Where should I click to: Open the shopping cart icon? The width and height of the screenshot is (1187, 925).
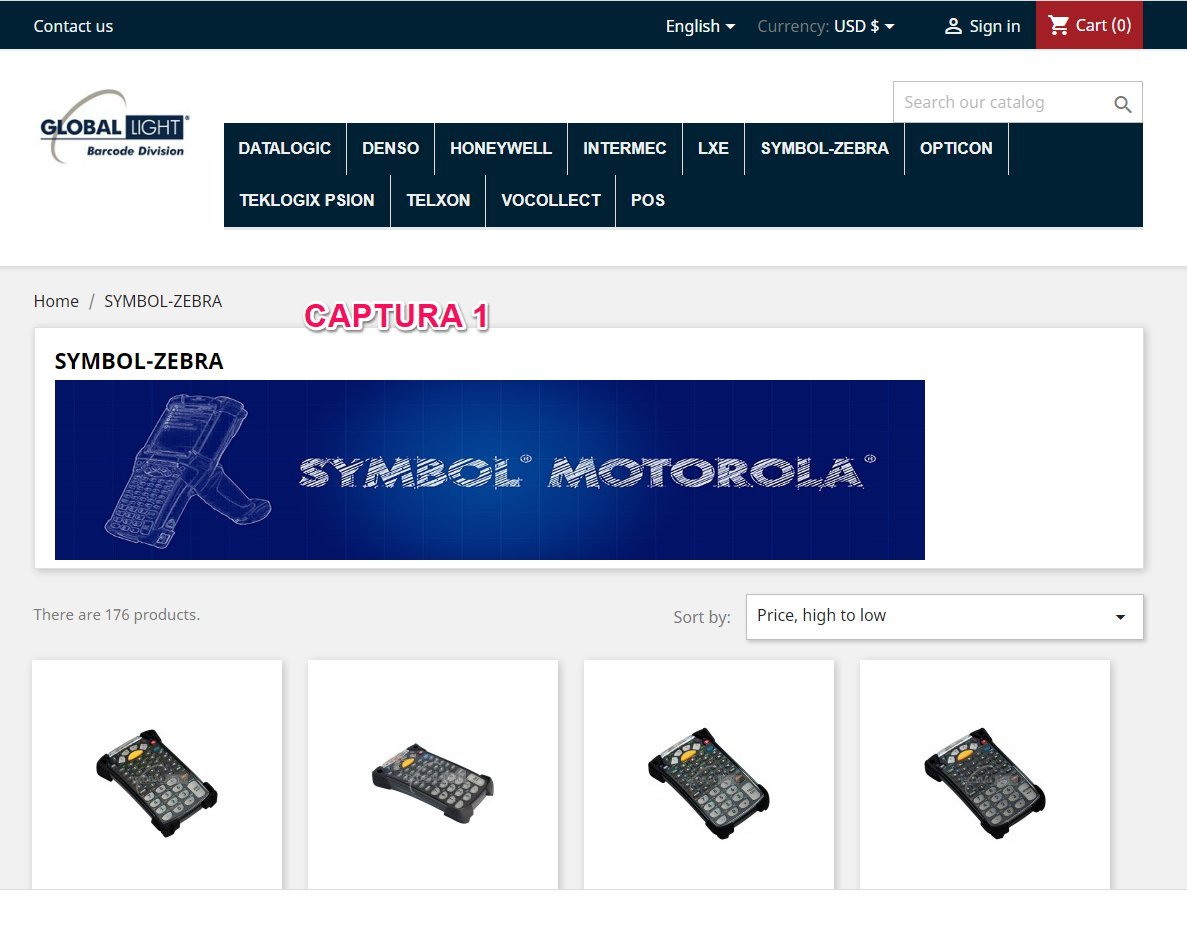point(1059,25)
